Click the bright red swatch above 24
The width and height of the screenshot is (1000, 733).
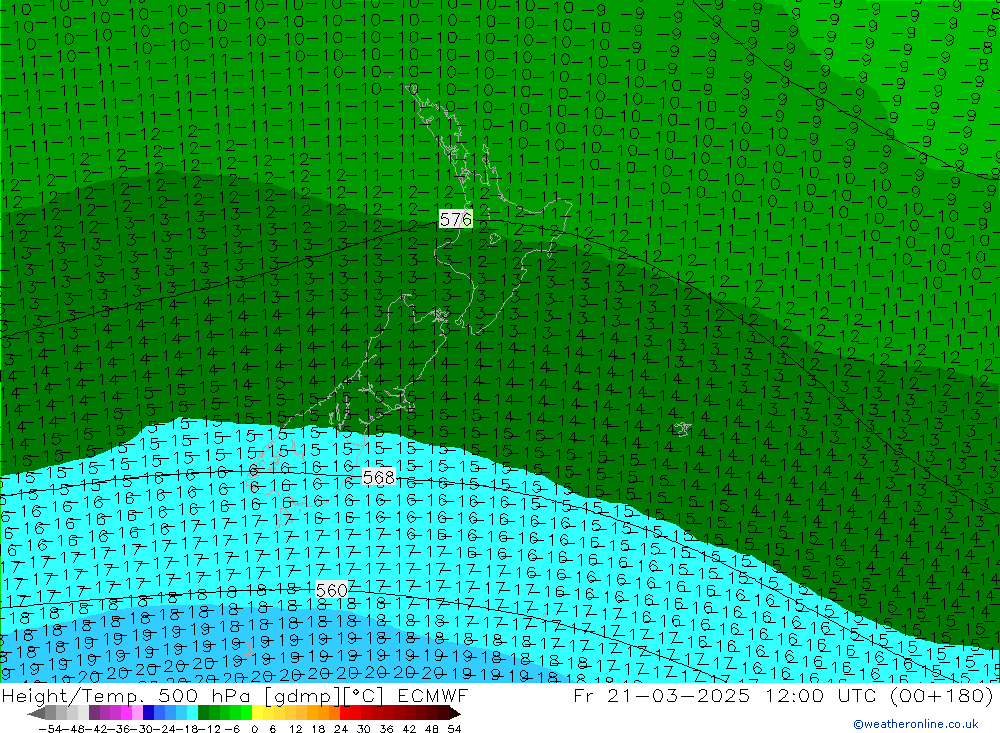point(345,713)
